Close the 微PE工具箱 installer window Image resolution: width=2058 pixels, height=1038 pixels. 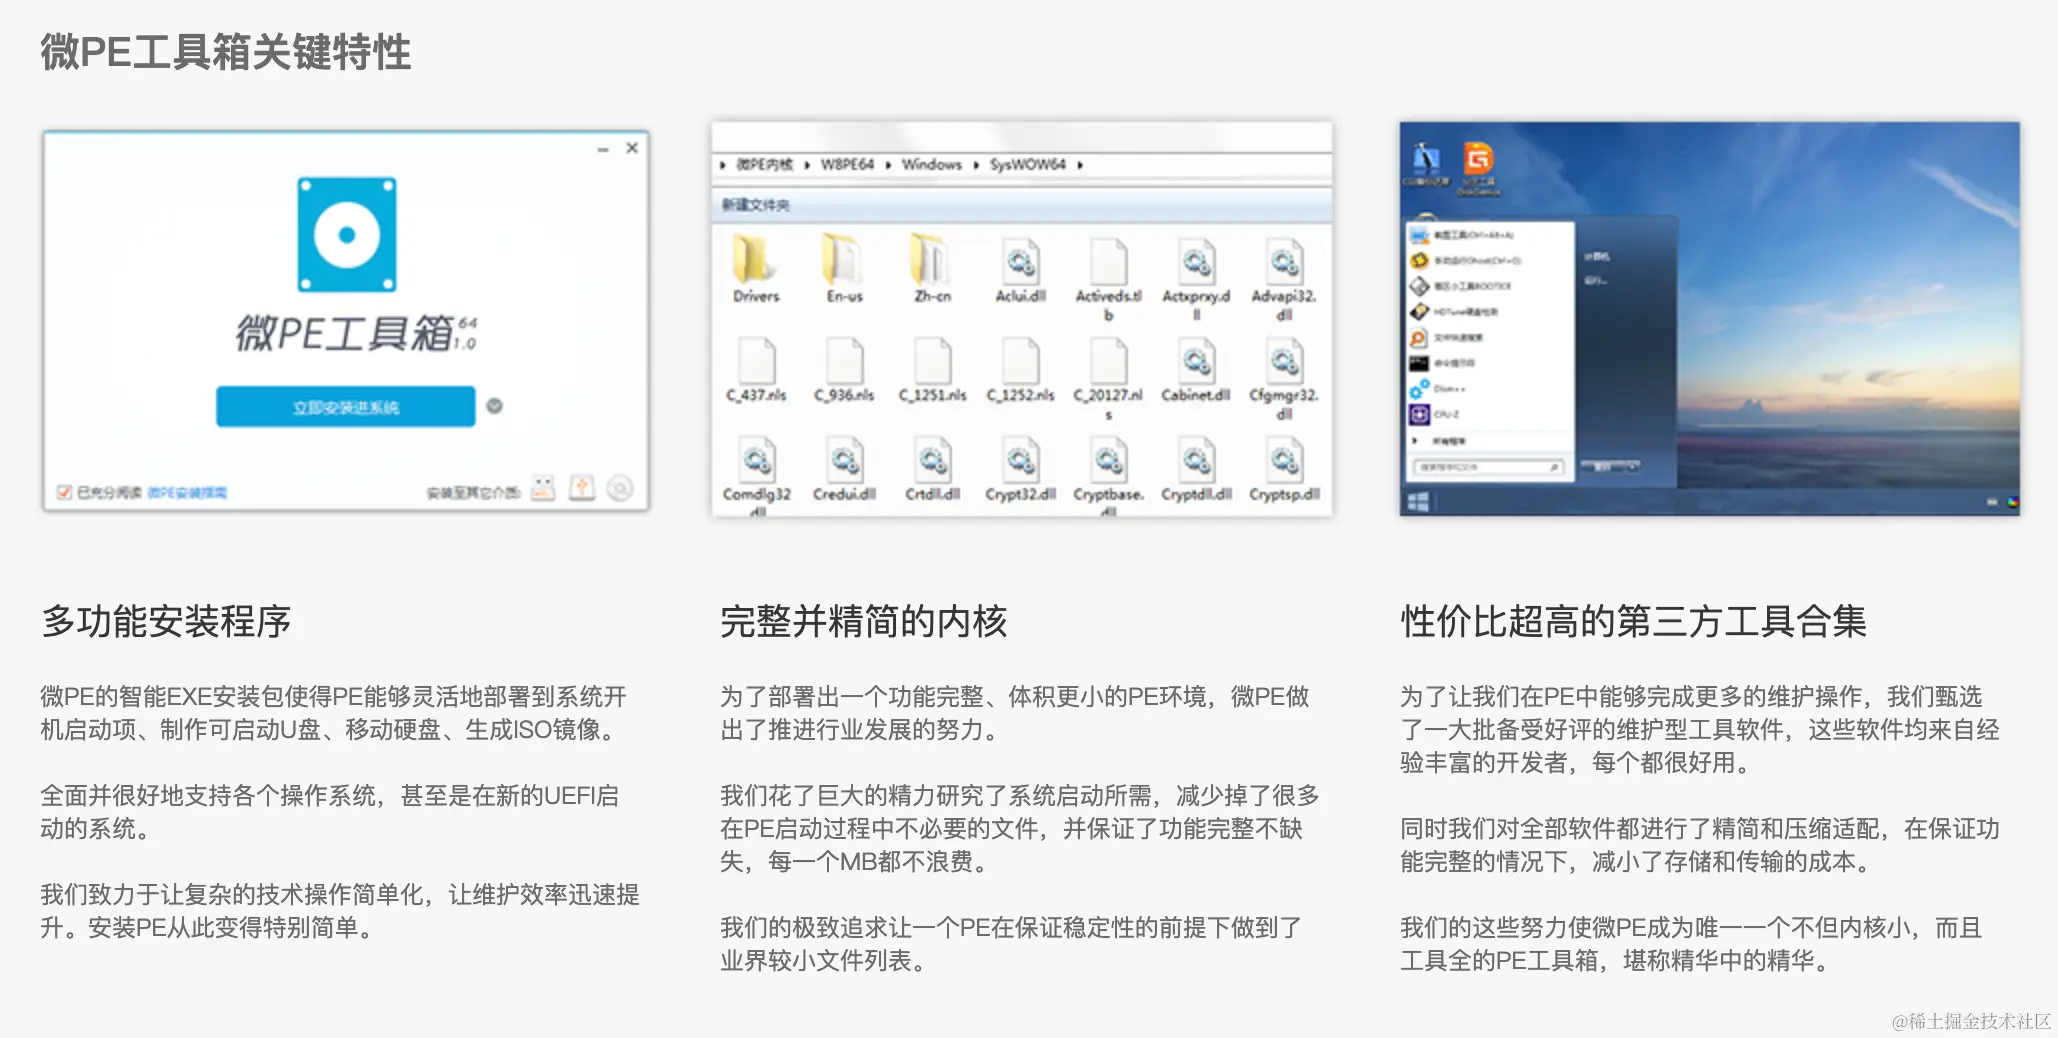(x=632, y=148)
